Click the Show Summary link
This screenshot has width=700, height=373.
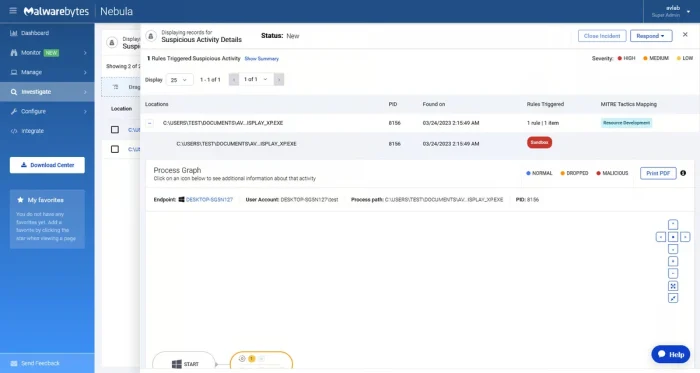coord(262,59)
